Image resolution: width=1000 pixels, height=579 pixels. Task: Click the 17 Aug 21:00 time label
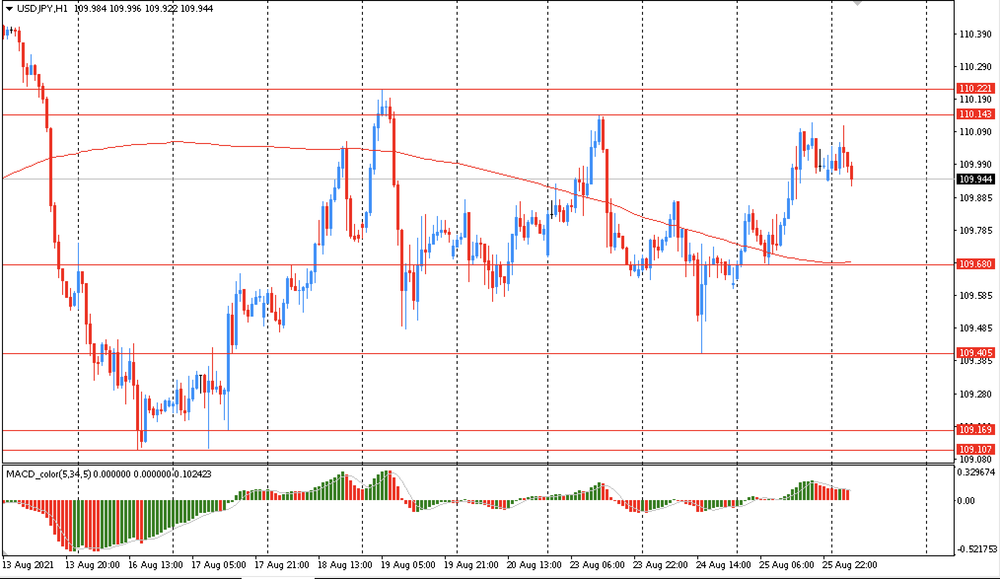[281, 565]
